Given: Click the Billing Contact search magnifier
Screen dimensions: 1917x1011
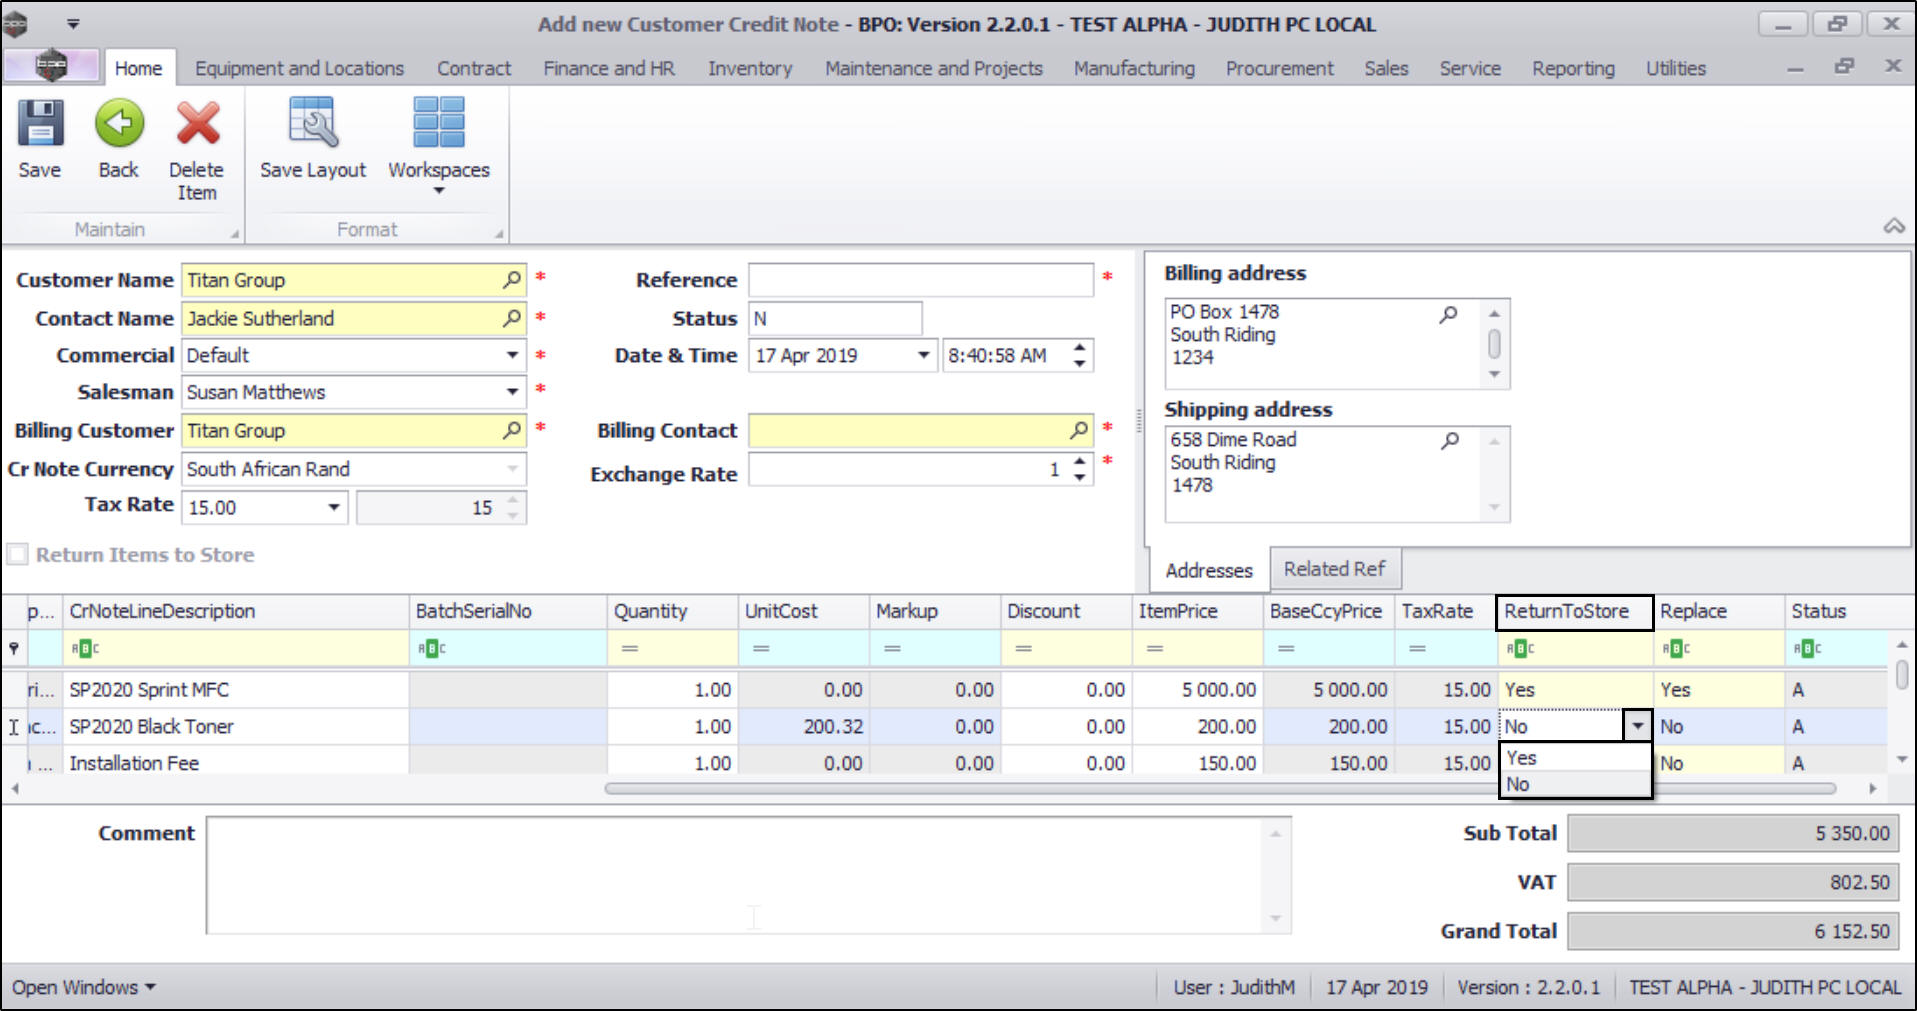Looking at the screenshot, I should (x=1078, y=430).
